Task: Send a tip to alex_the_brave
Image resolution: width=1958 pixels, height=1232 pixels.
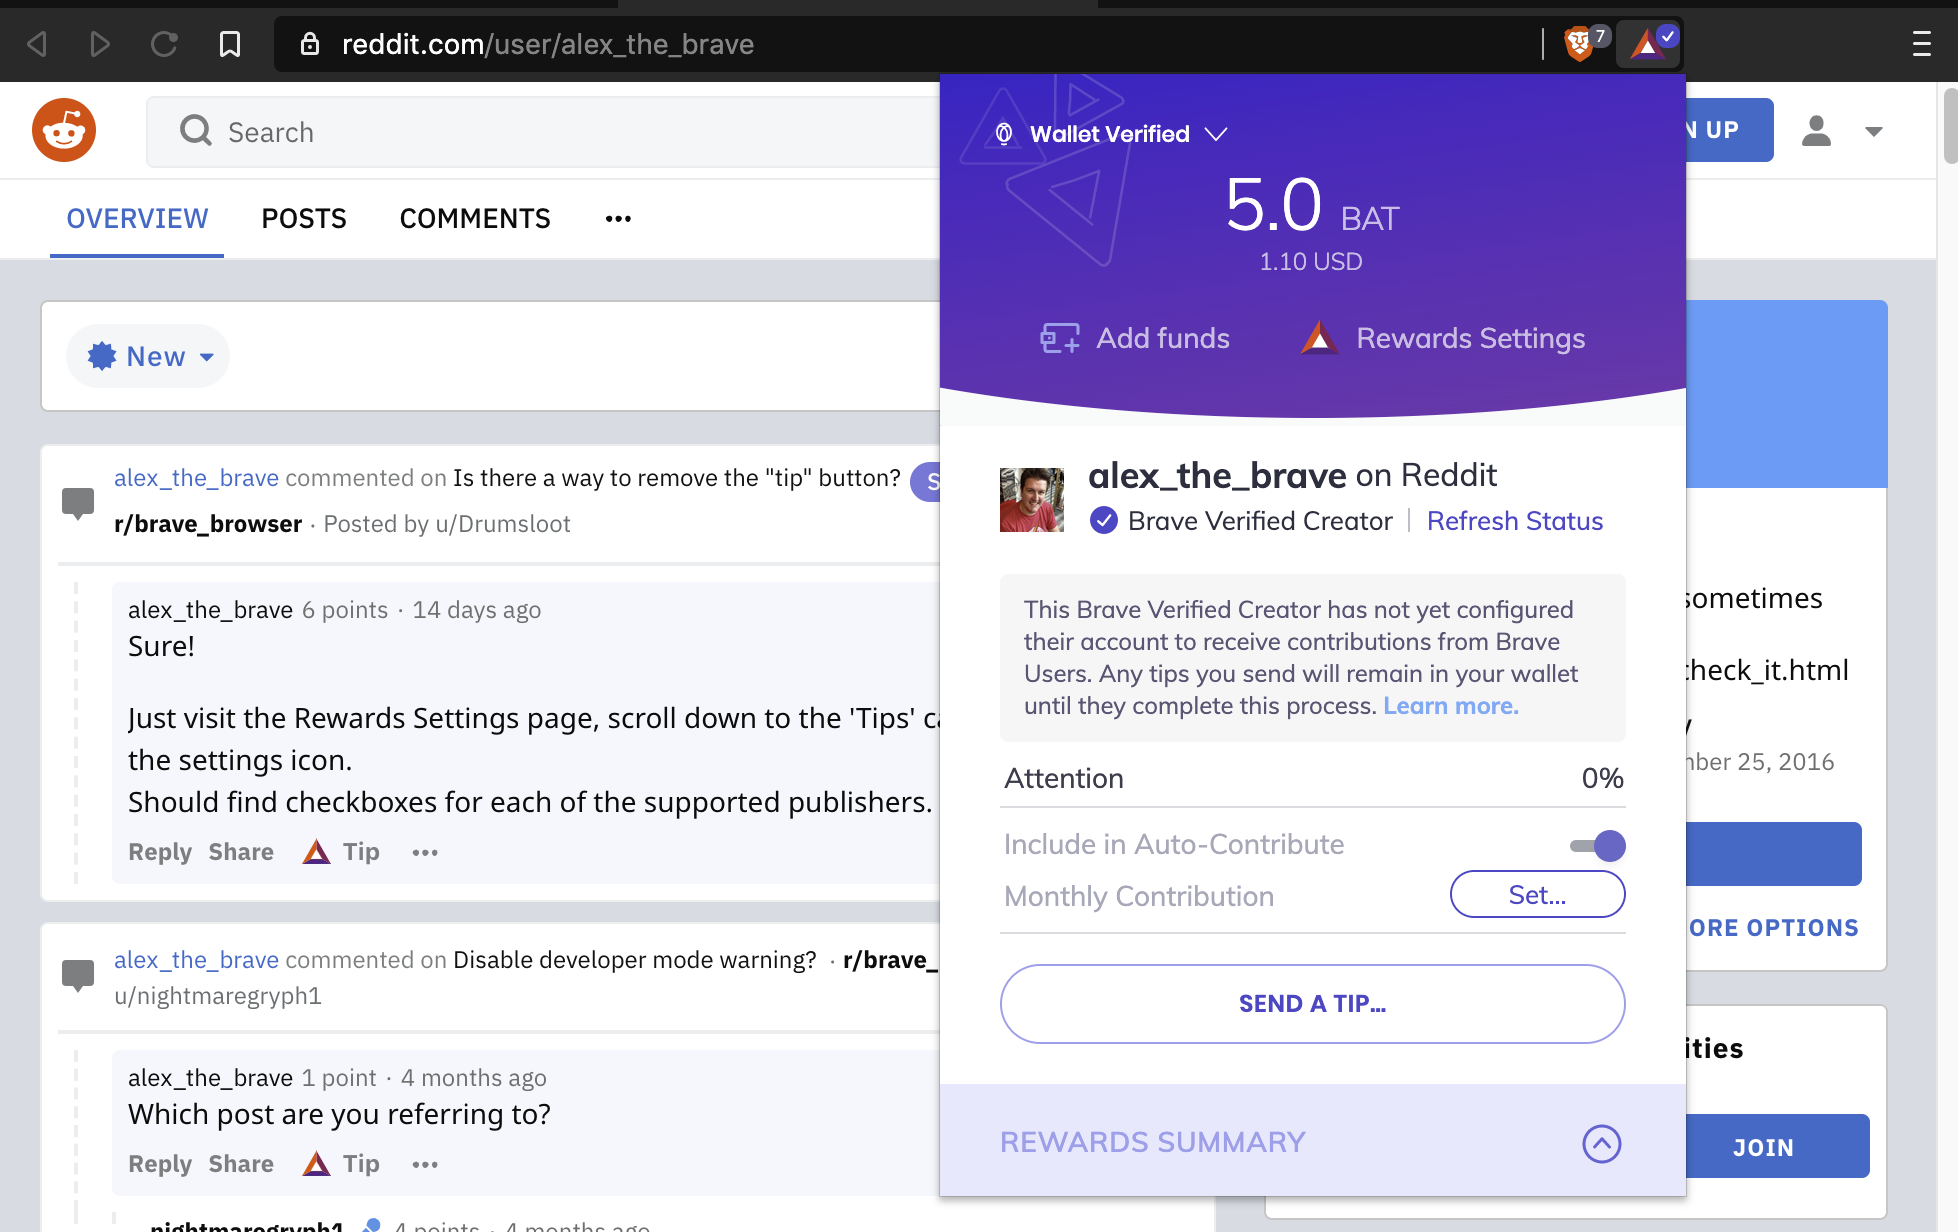Action: point(1312,1004)
